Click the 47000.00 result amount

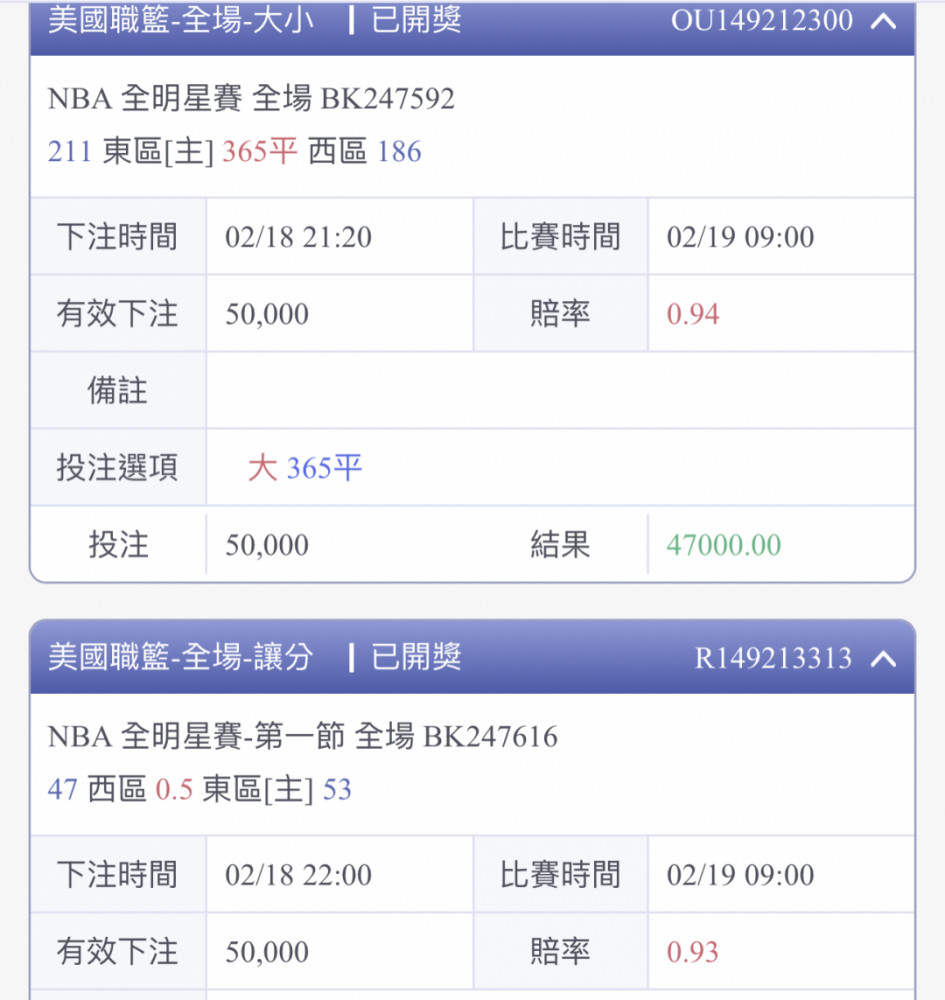click(x=723, y=545)
